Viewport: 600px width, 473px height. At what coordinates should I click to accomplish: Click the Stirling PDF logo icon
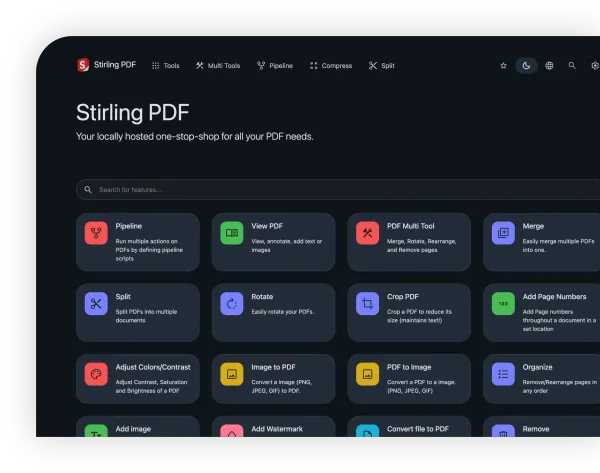tap(83, 65)
